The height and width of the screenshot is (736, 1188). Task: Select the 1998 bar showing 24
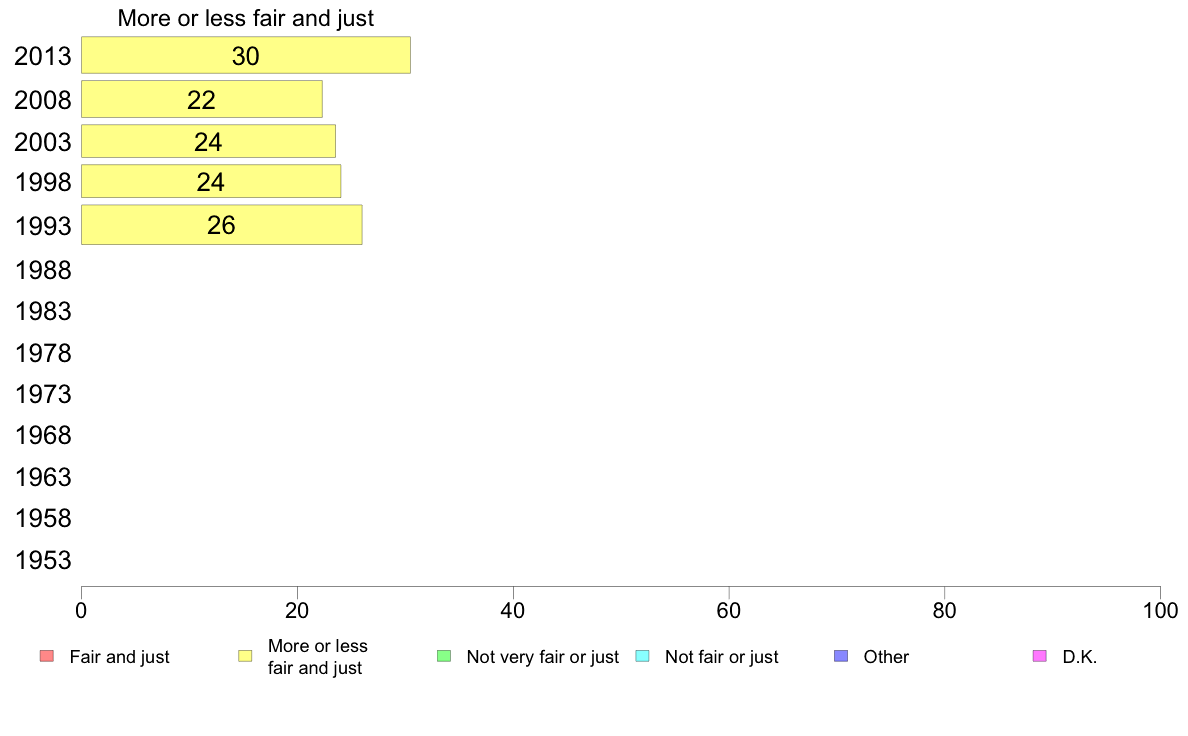coord(211,181)
